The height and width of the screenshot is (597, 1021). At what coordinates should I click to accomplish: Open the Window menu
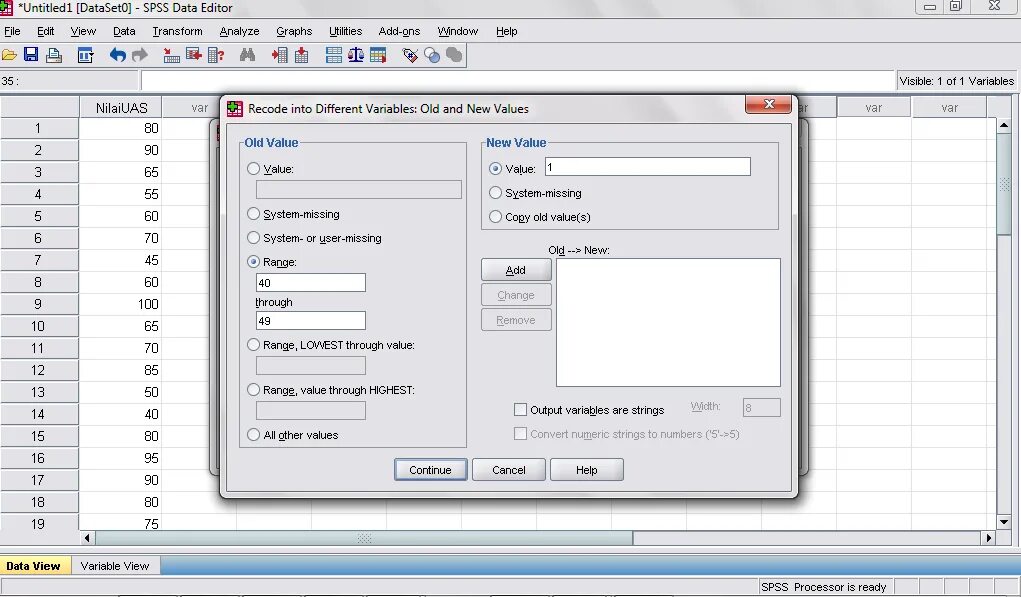tap(457, 31)
